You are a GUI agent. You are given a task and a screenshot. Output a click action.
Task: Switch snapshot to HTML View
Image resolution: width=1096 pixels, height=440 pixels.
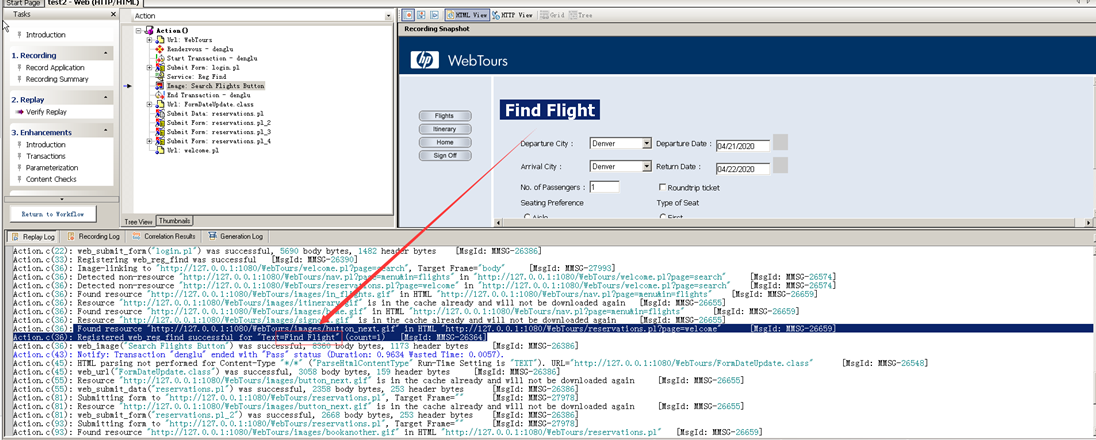pos(466,14)
